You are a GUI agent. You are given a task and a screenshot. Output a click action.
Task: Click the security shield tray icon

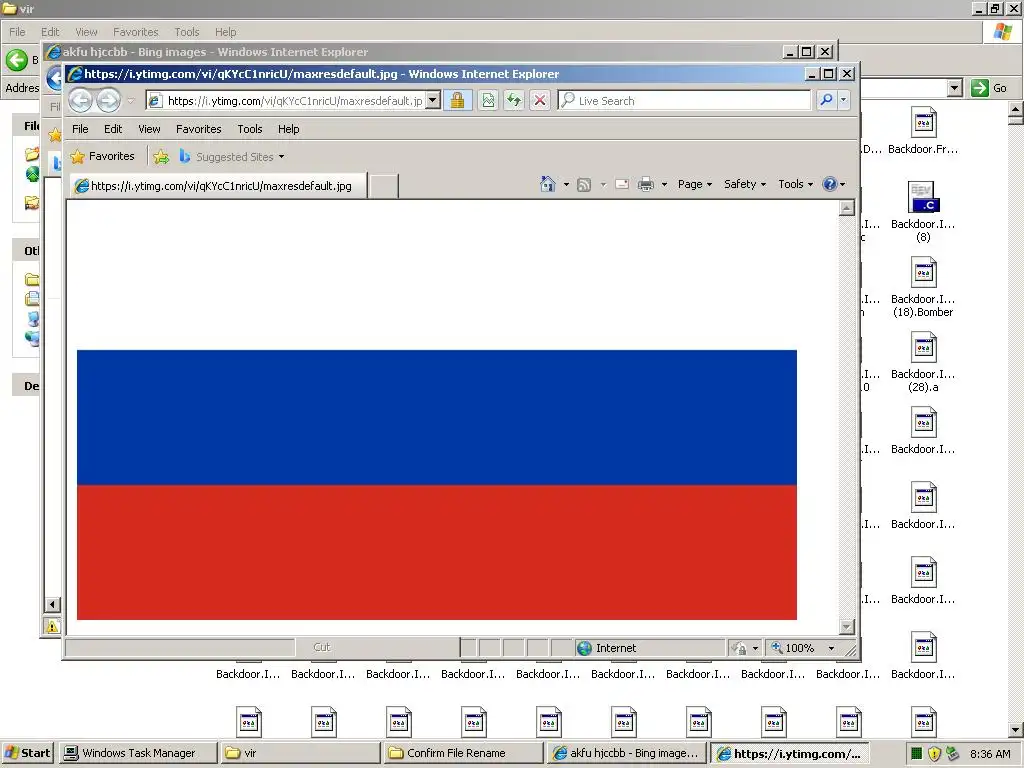pyautogui.click(x=934, y=753)
